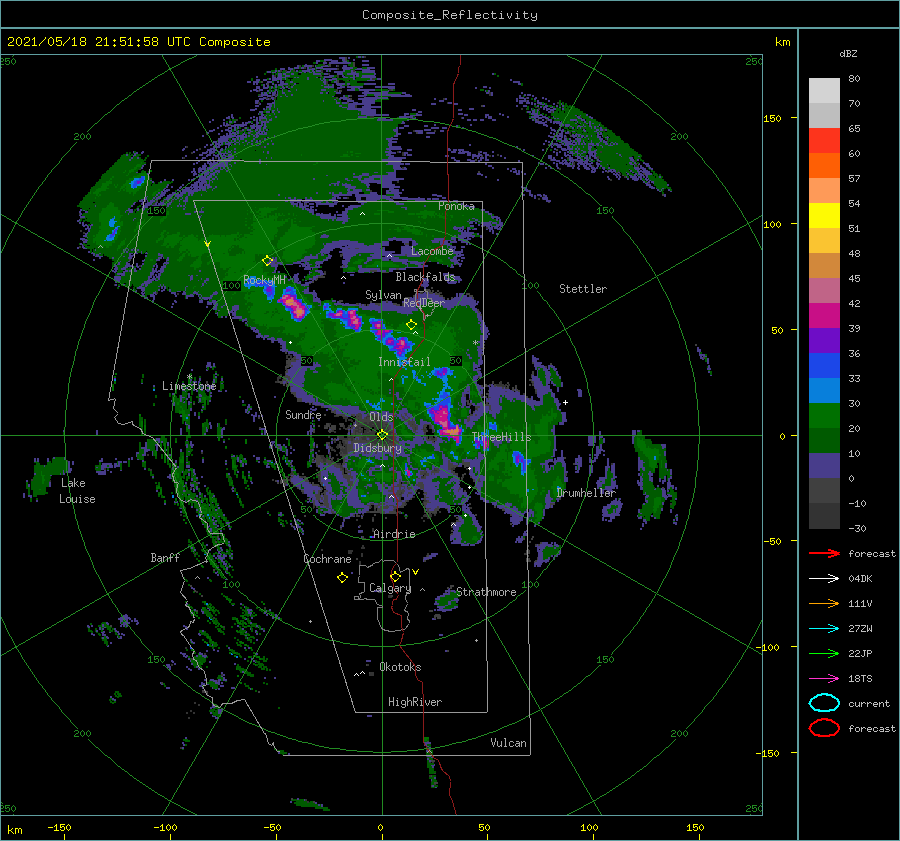Select the orange 111V arrow legend entry
This screenshot has width=900, height=841.
pos(824,603)
